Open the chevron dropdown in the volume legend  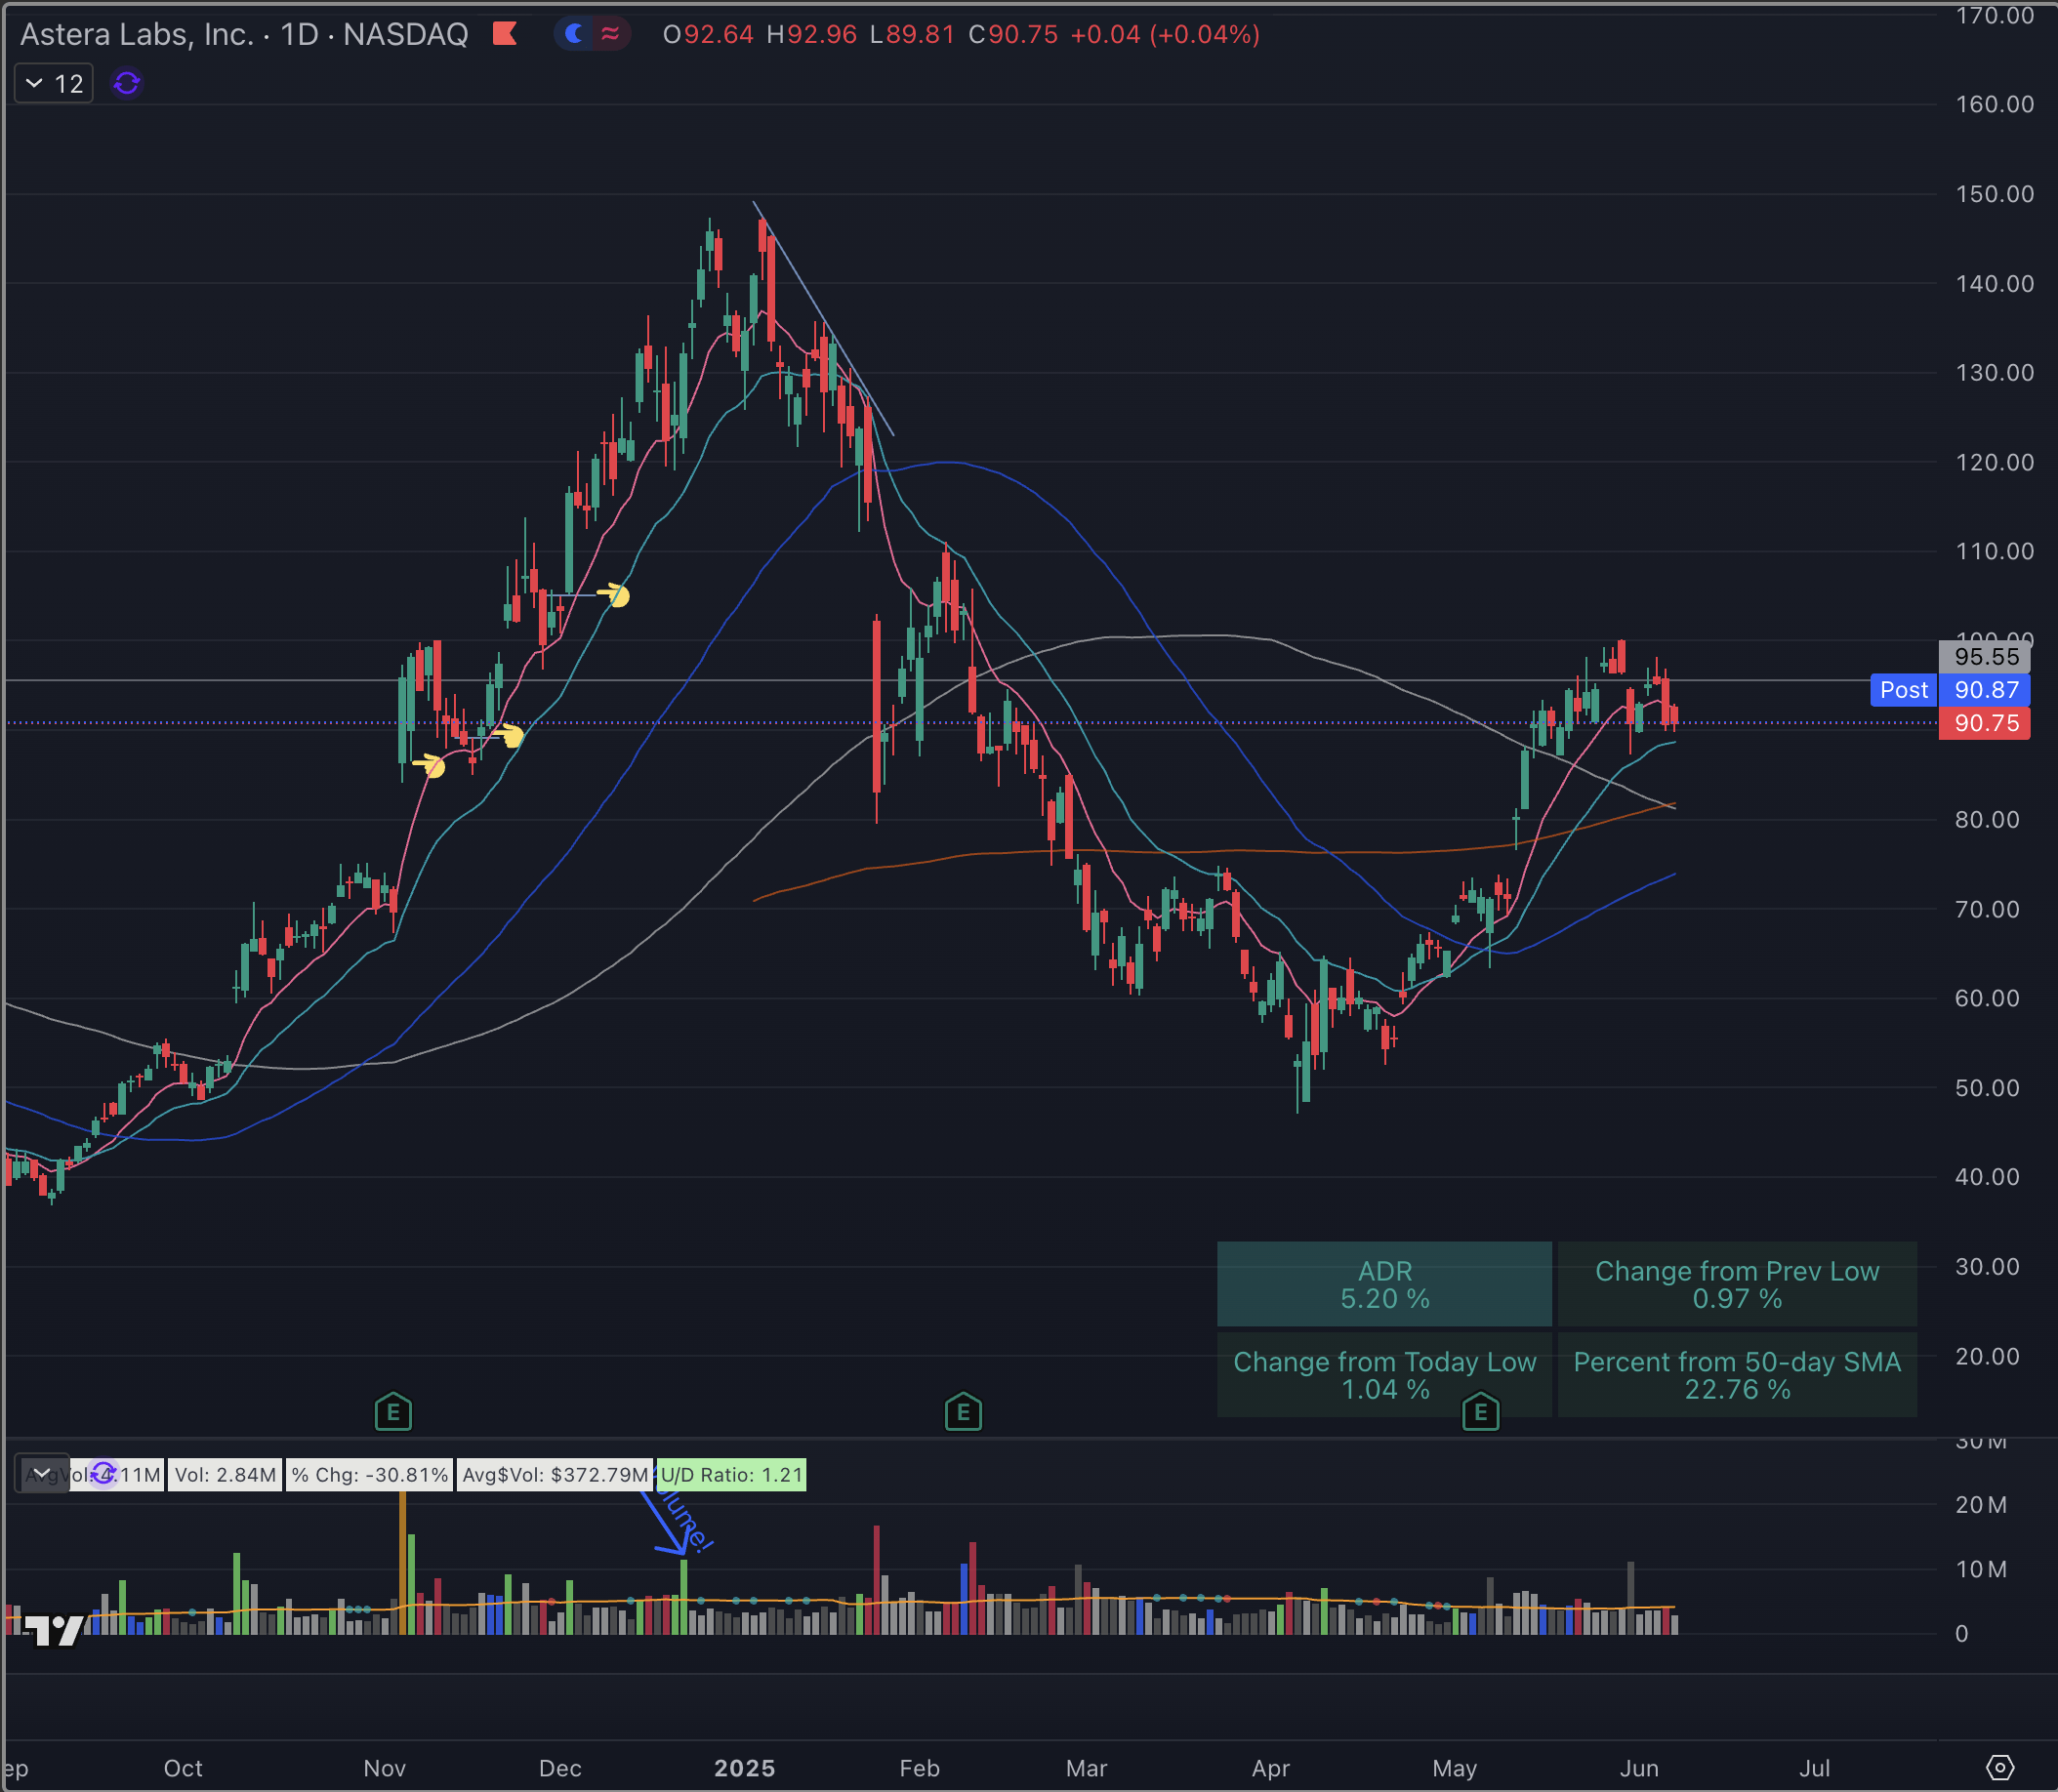click(43, 1472)
